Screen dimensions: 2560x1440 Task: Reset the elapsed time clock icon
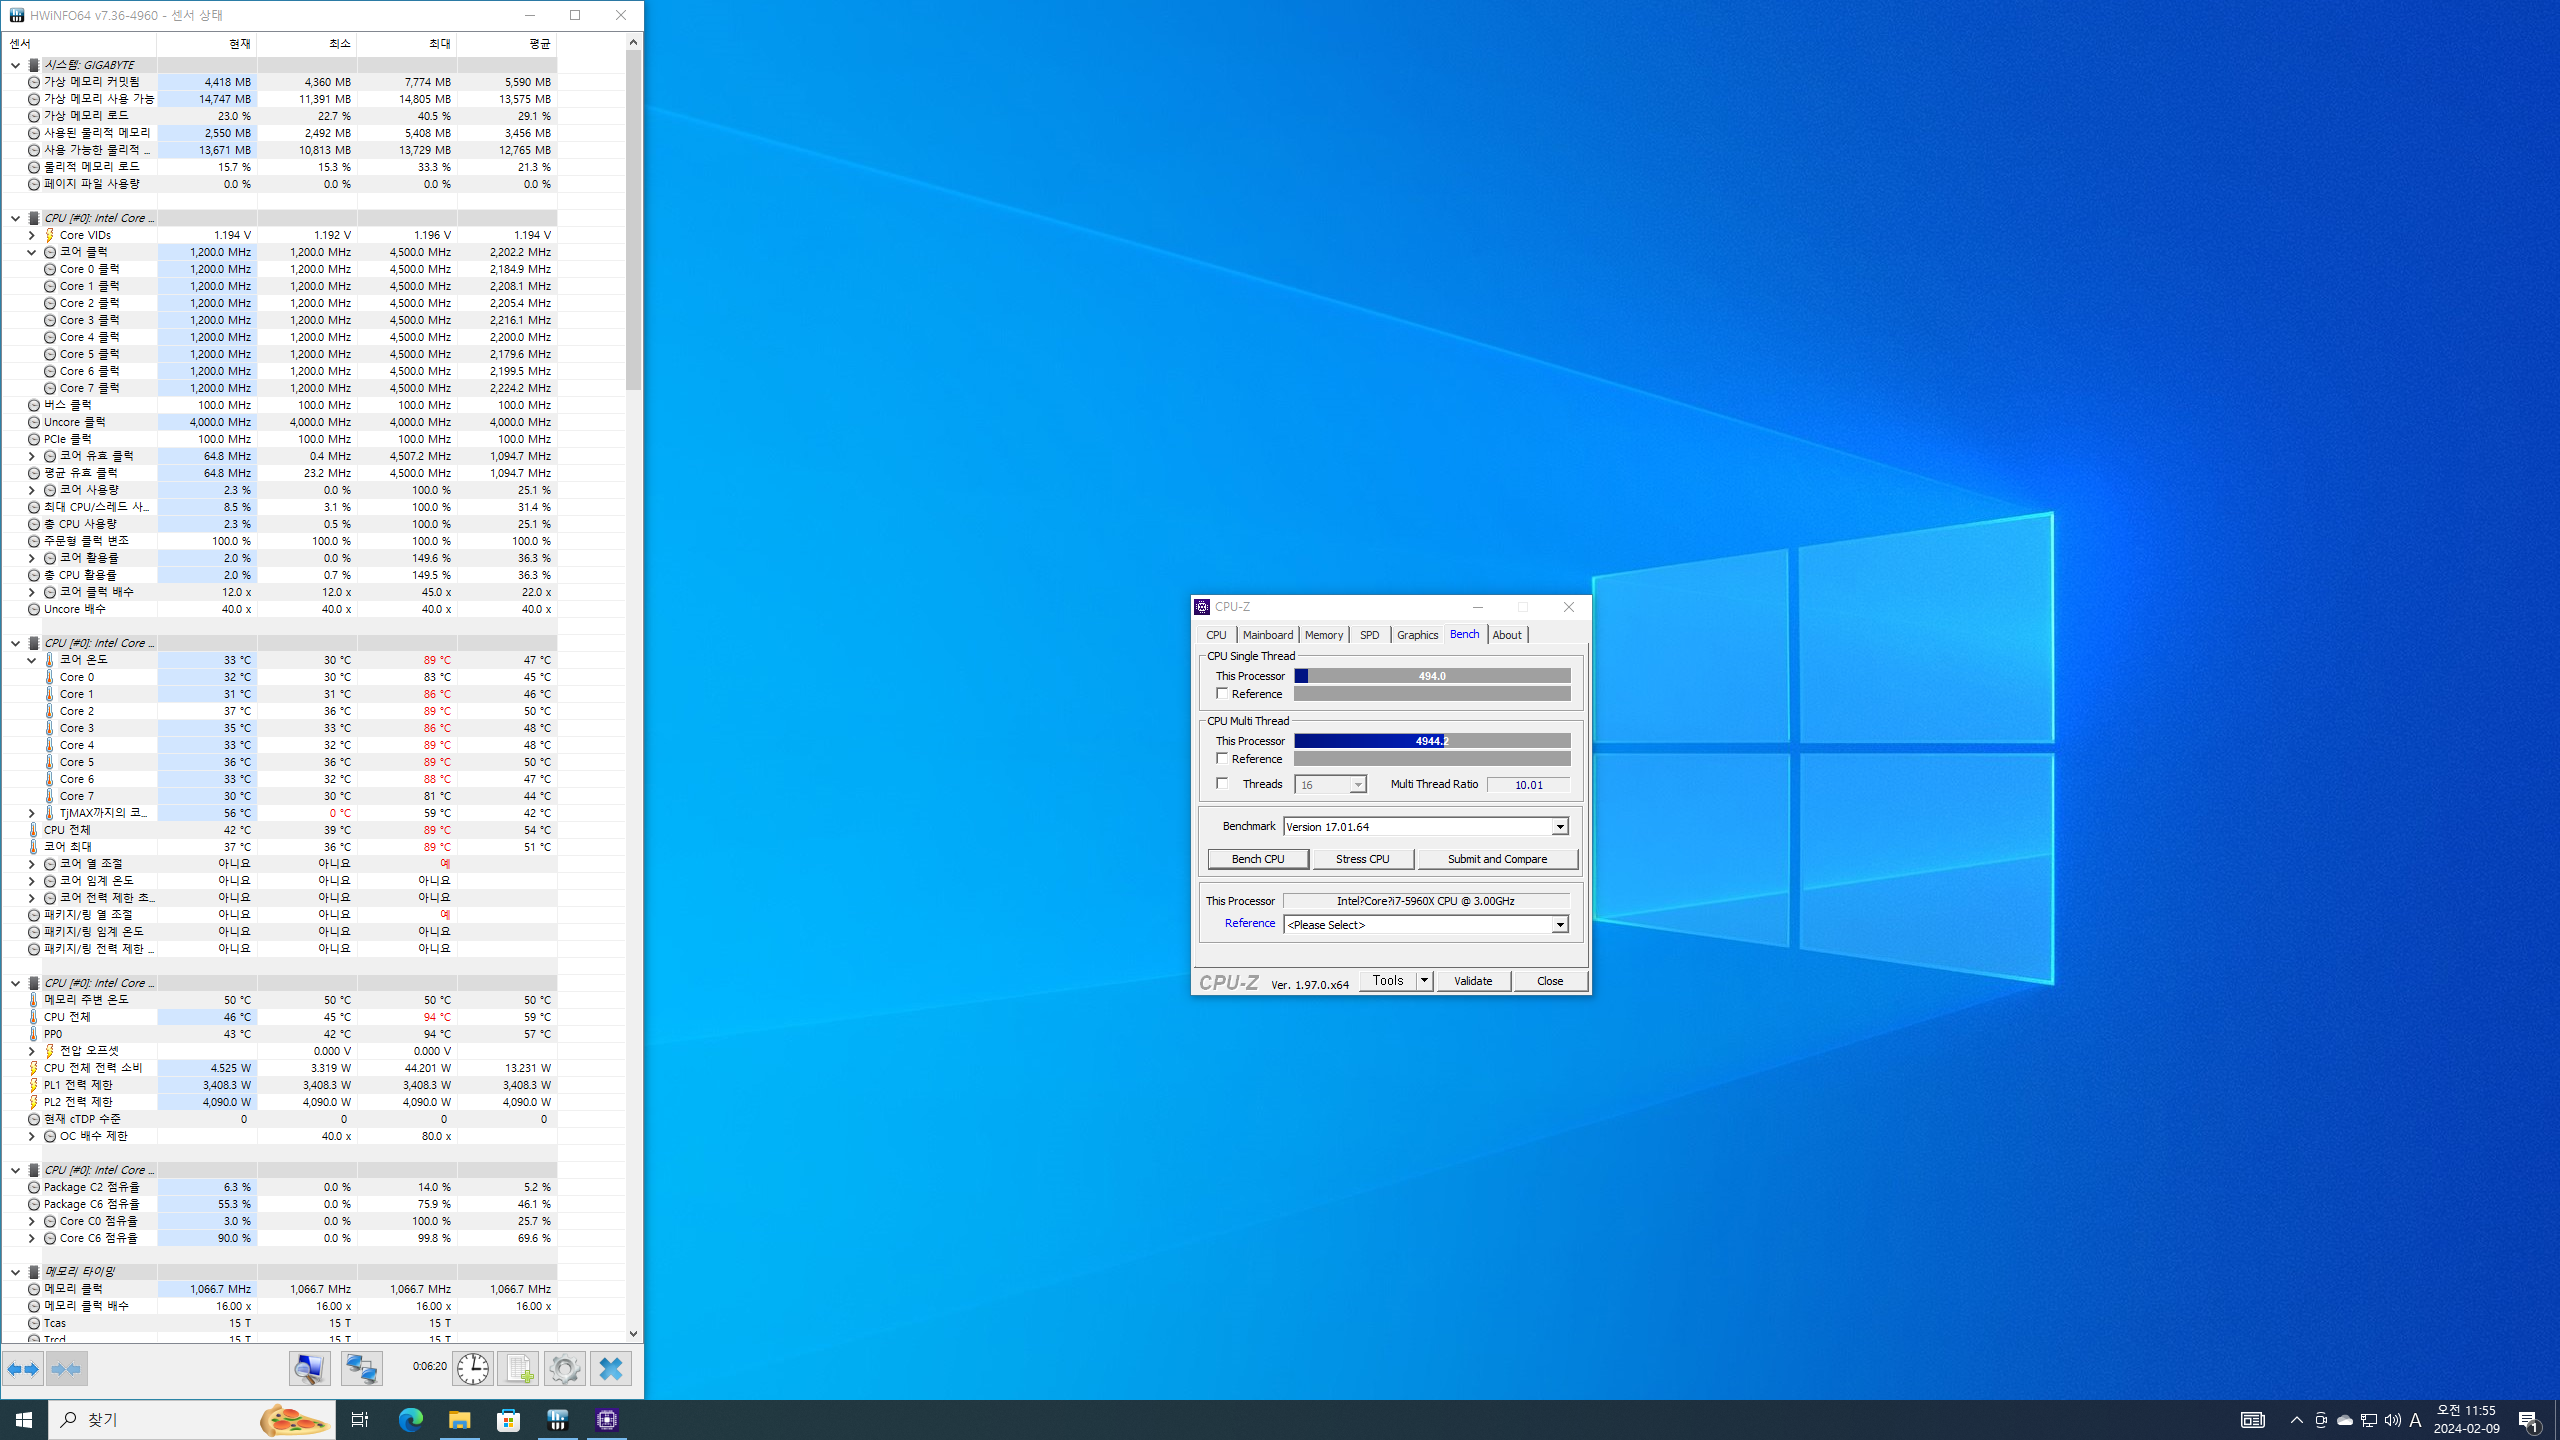coord(473,1369)
